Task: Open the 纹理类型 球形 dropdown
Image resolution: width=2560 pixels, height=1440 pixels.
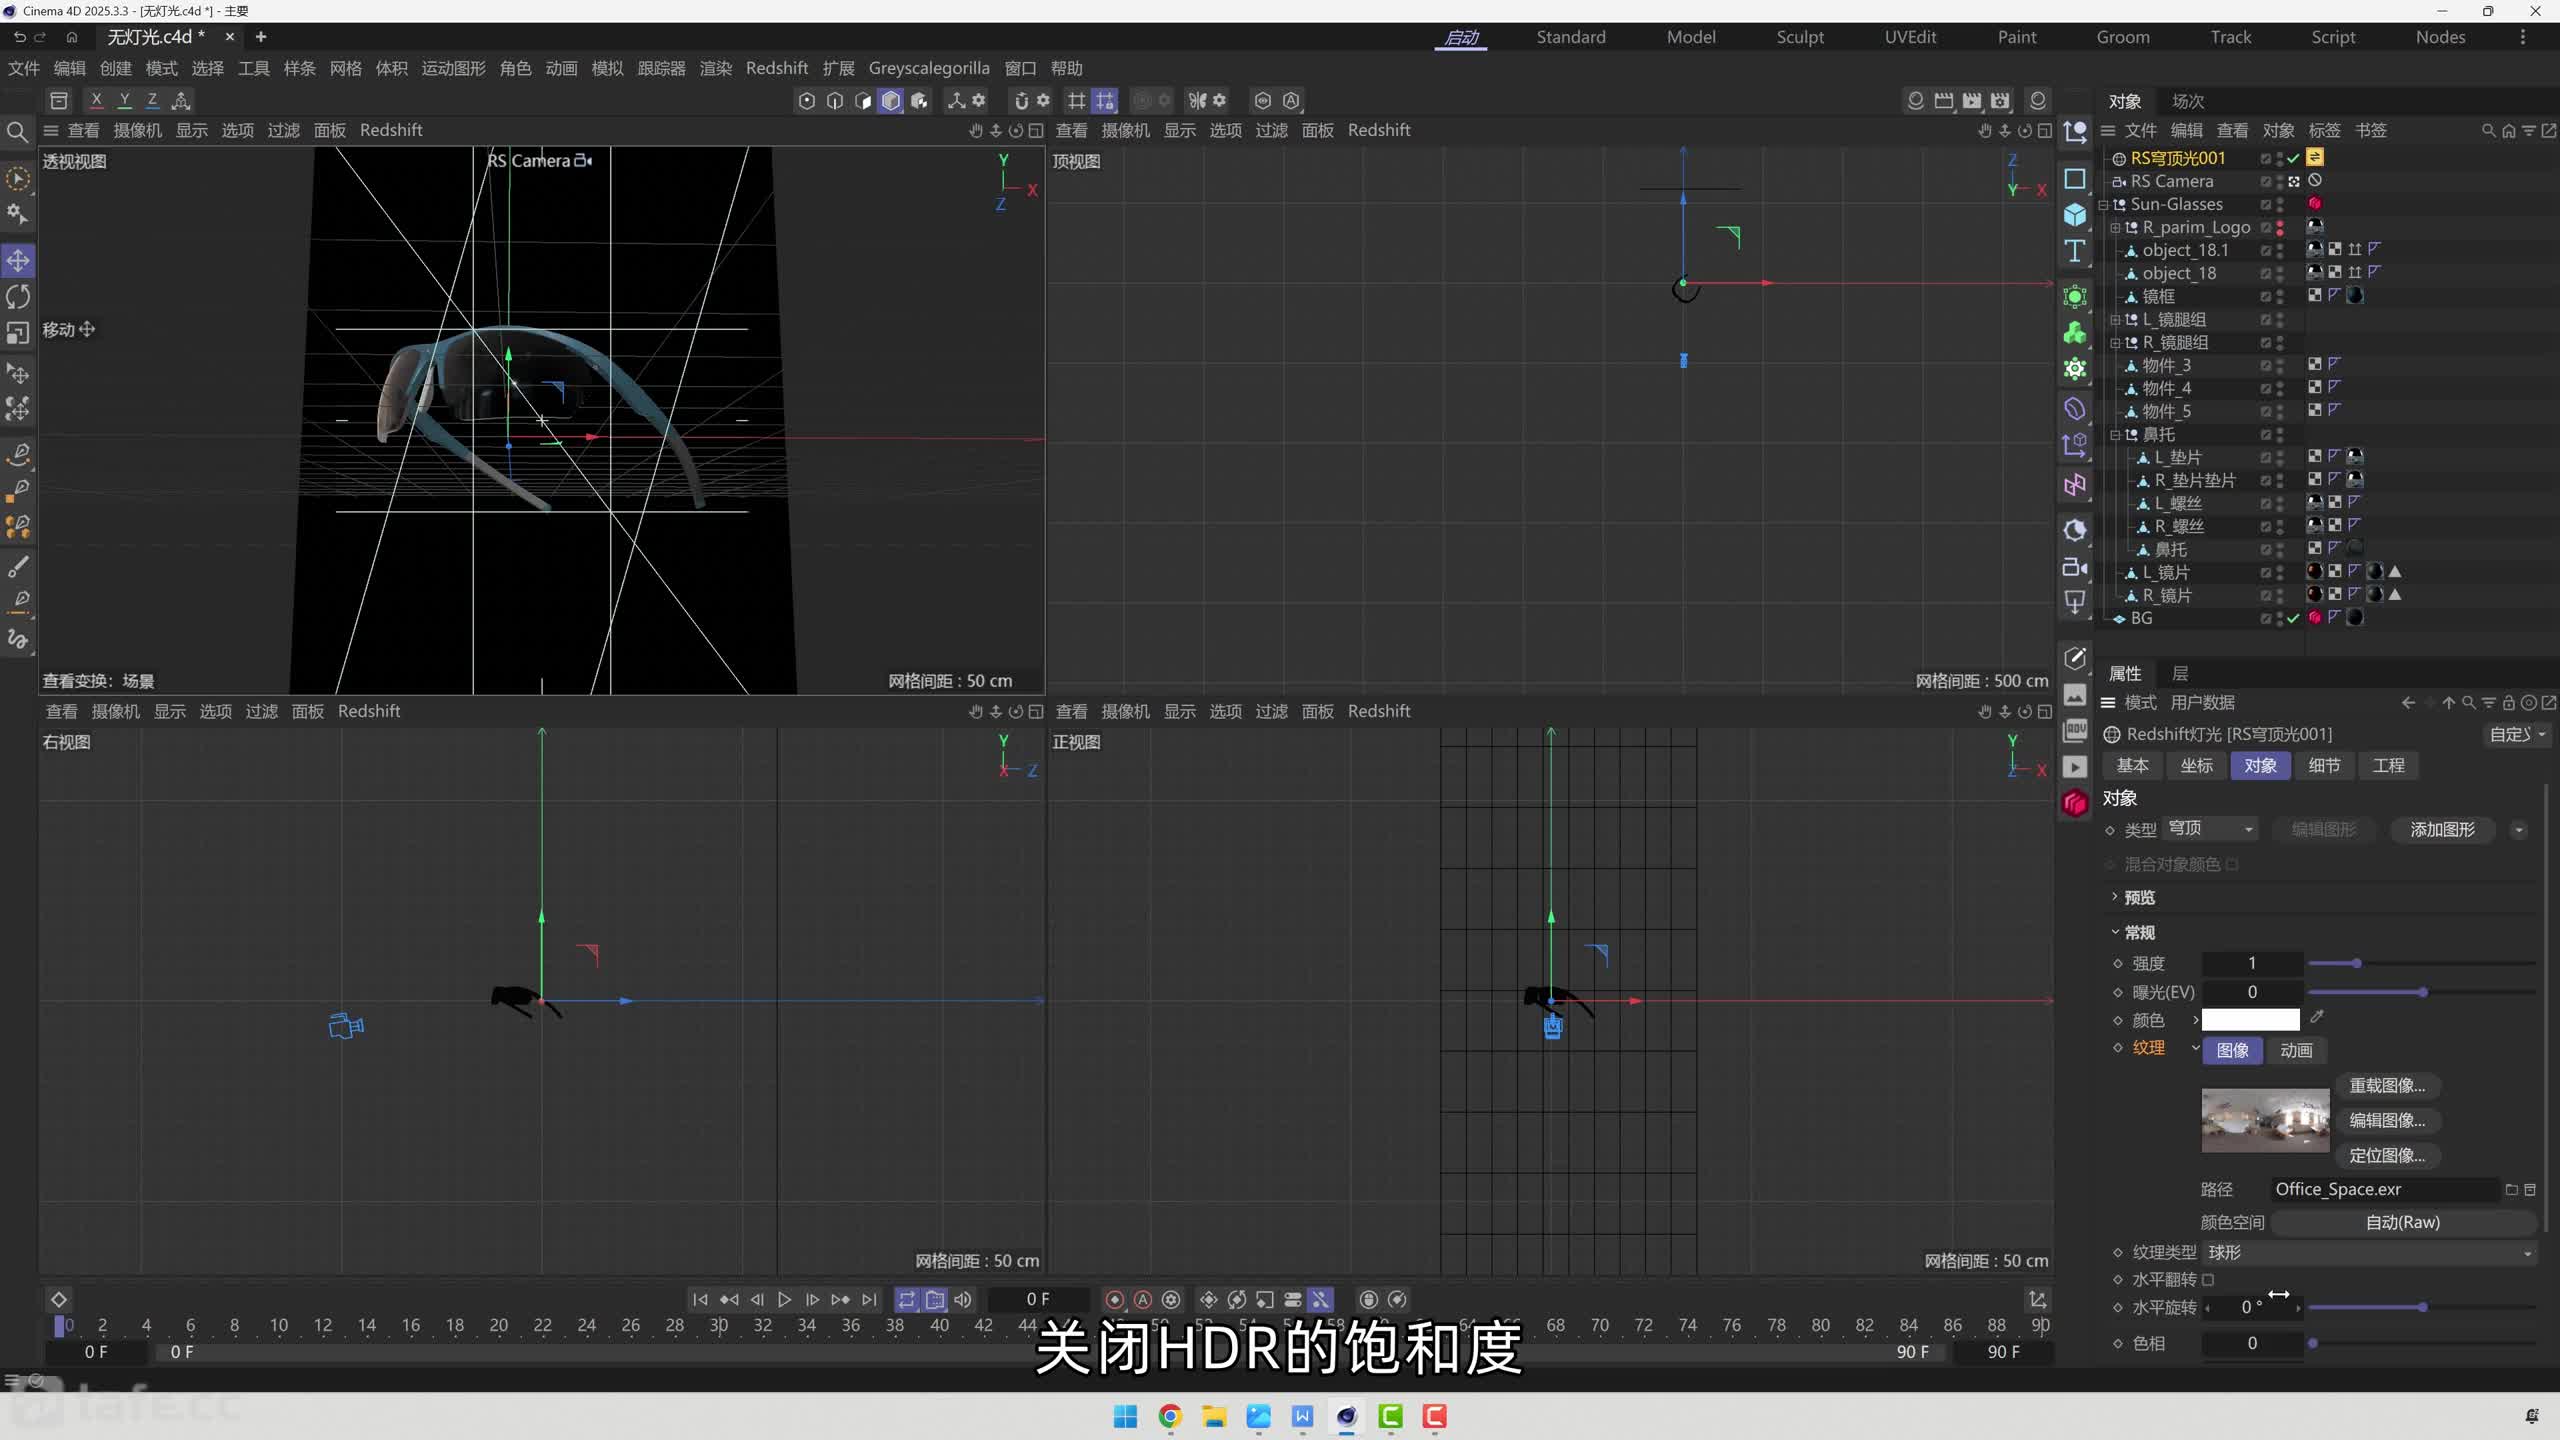Action: coord(2370,1253)
